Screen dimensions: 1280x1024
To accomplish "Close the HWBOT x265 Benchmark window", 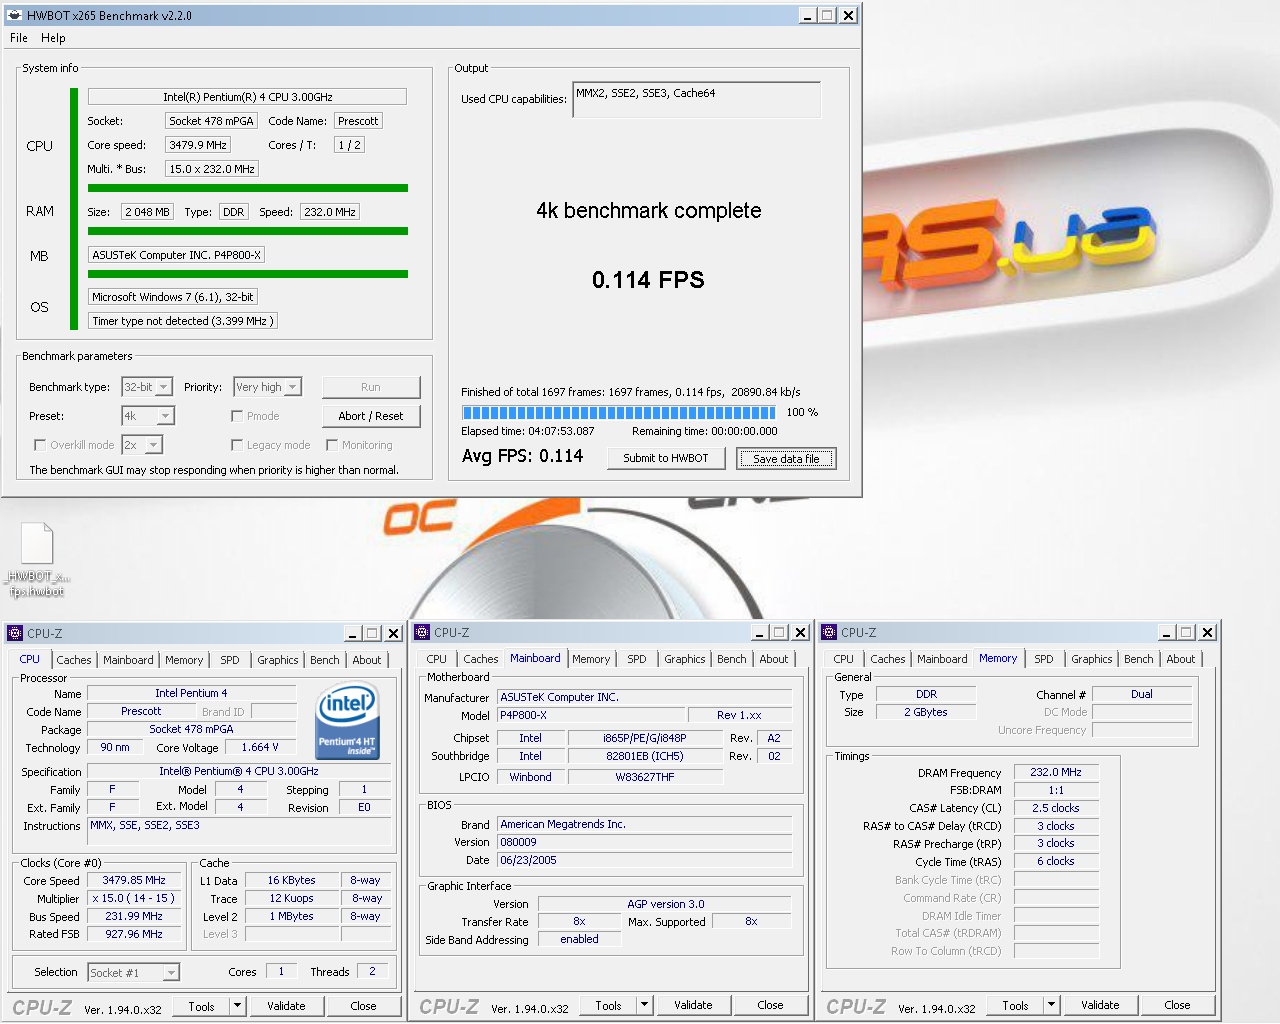I will pos(848,15).
